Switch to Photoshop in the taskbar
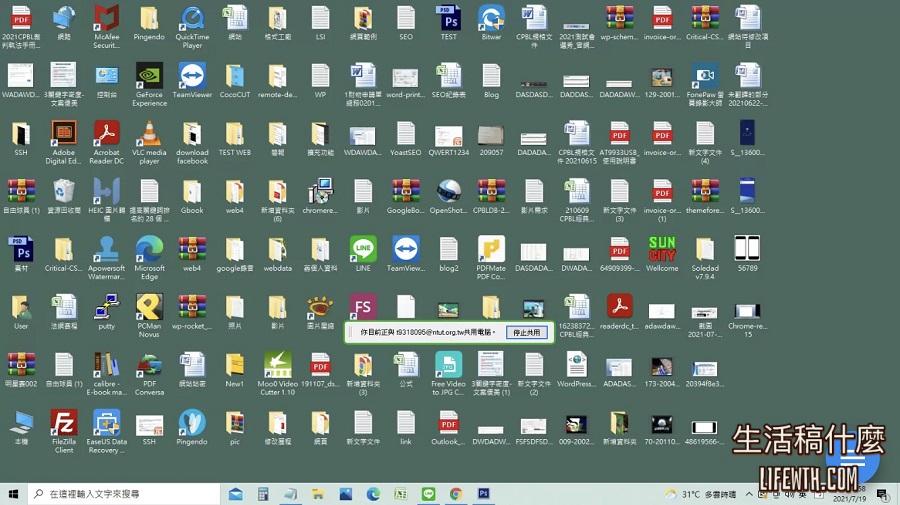900x505 pixels. (483, 494)
